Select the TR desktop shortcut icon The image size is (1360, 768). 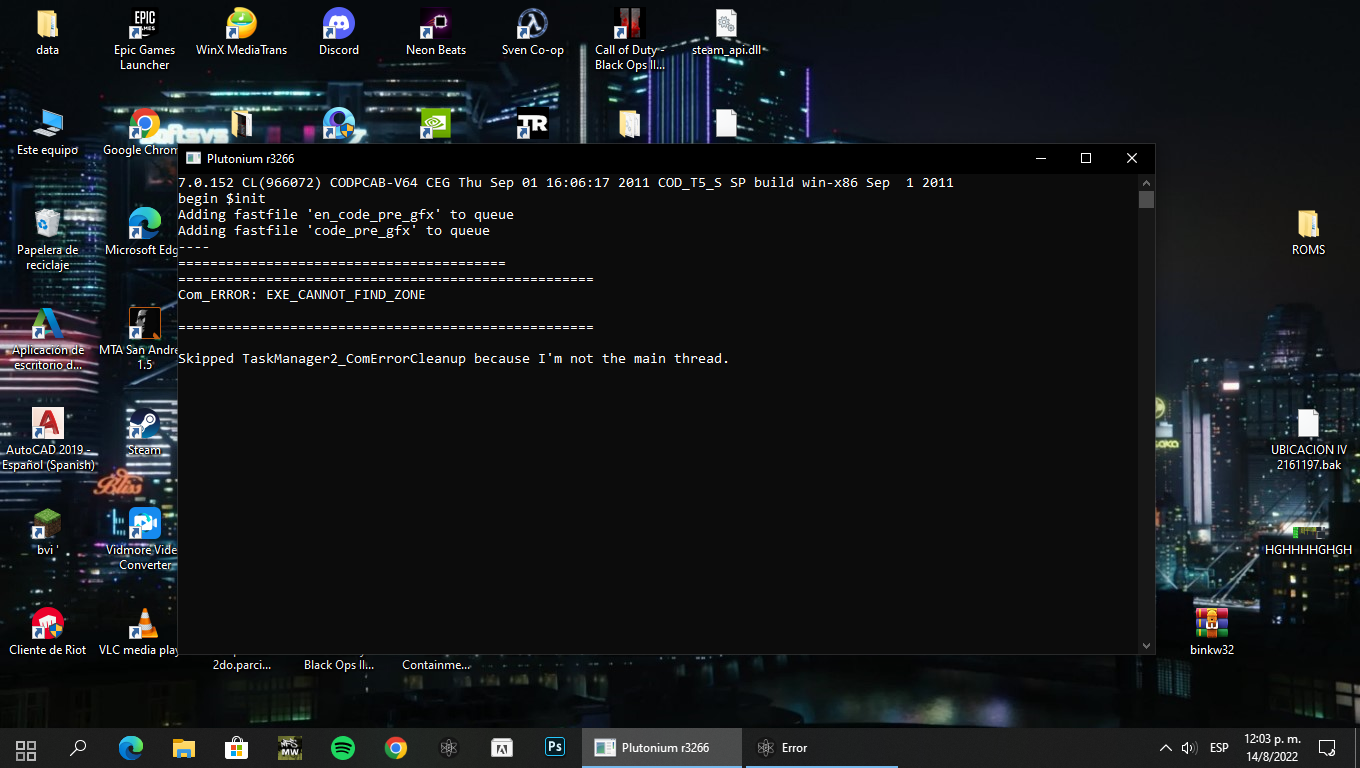532,124
